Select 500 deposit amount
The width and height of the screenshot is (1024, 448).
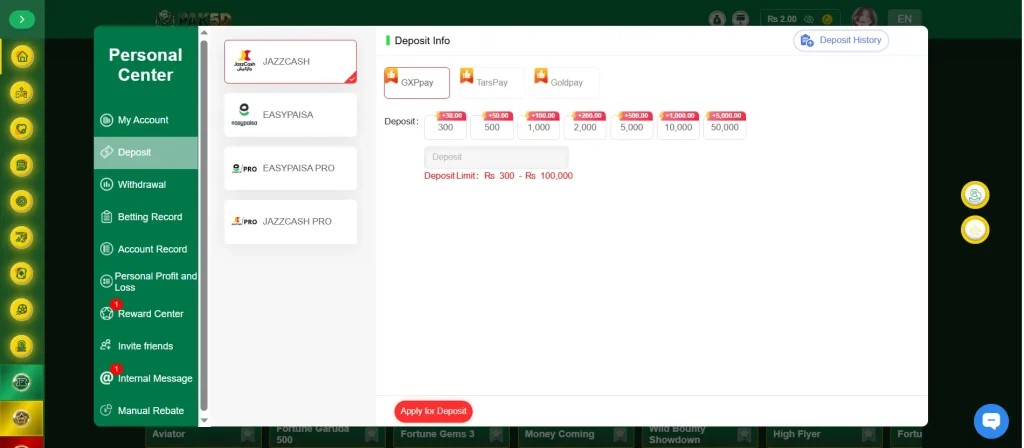click(x=492, y=127)
